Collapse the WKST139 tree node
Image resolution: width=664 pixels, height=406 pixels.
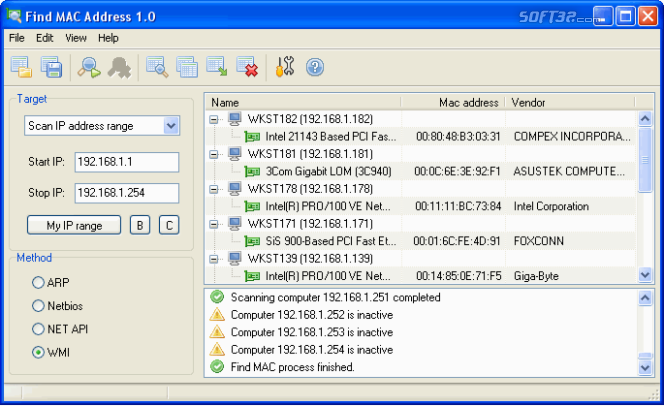(214, 259)
